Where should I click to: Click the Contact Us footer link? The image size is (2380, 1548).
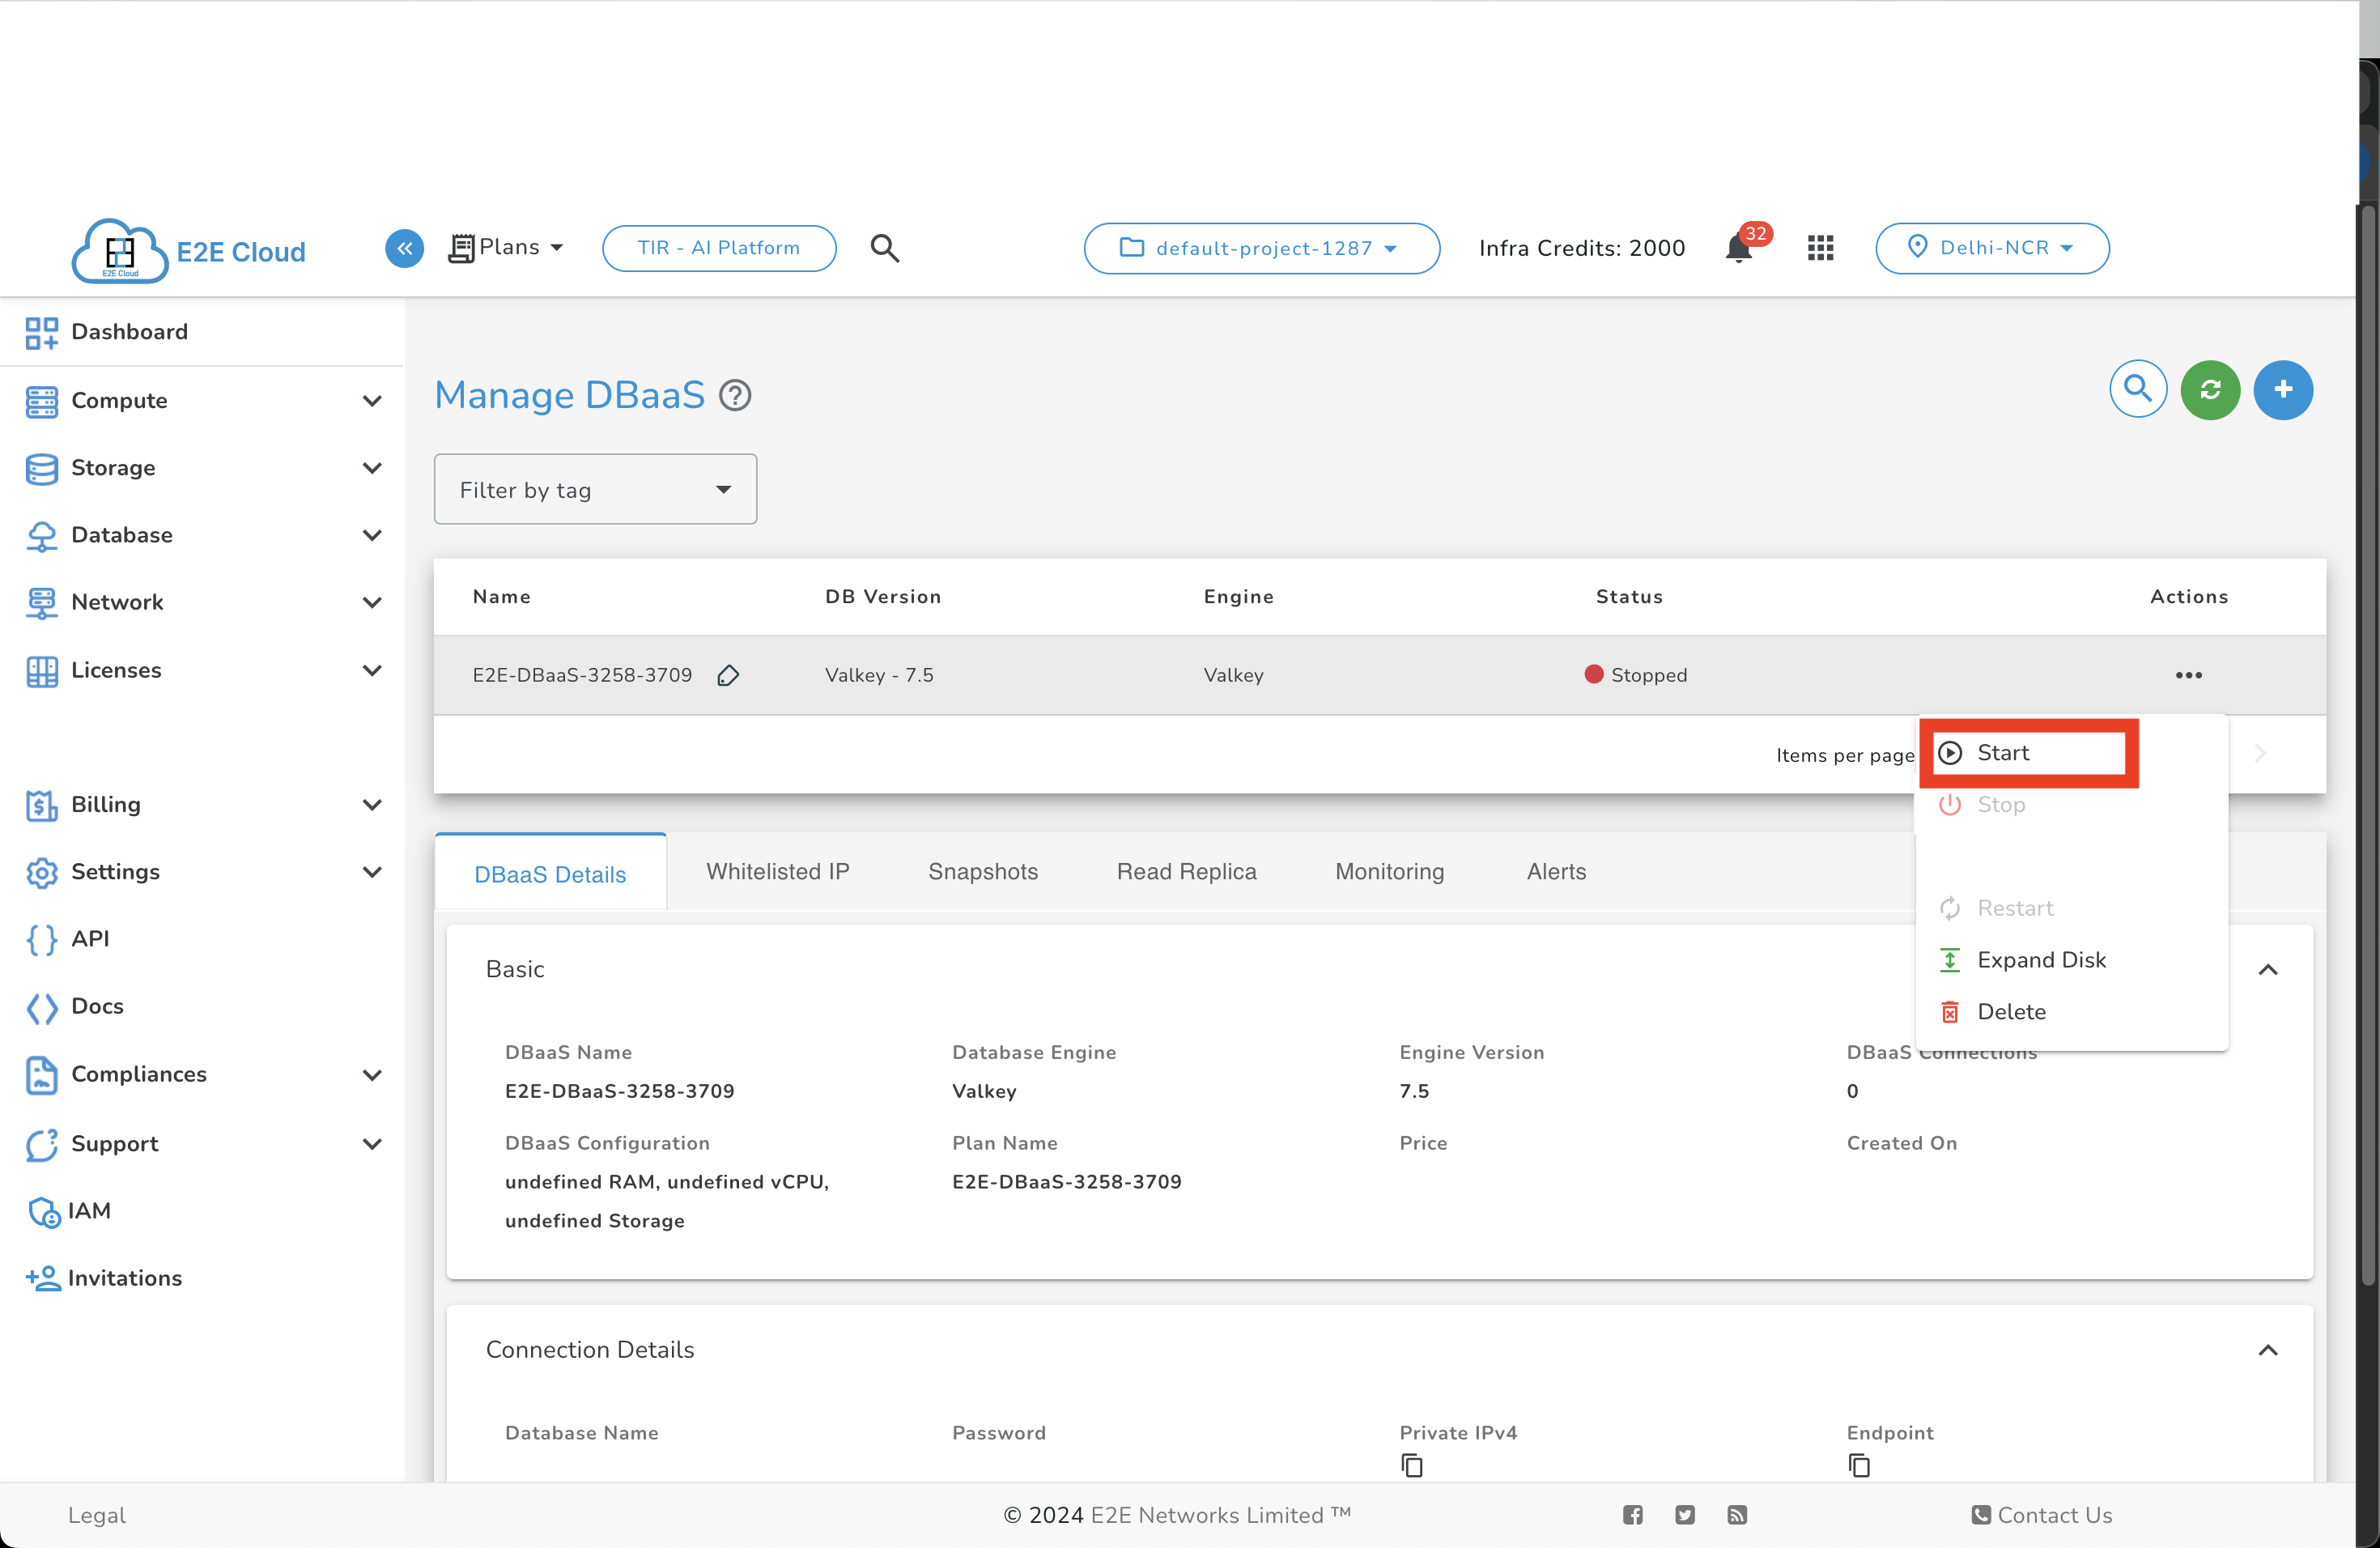pos(2042,1515)
